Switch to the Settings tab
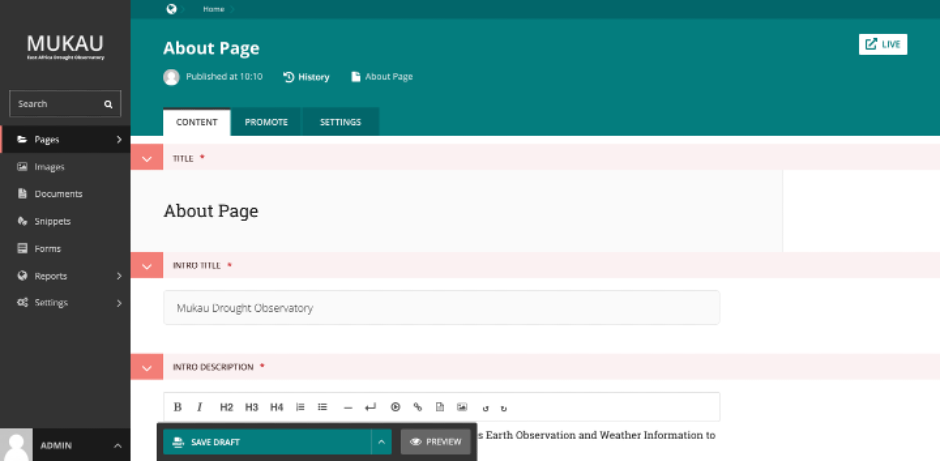 [340, 122]
